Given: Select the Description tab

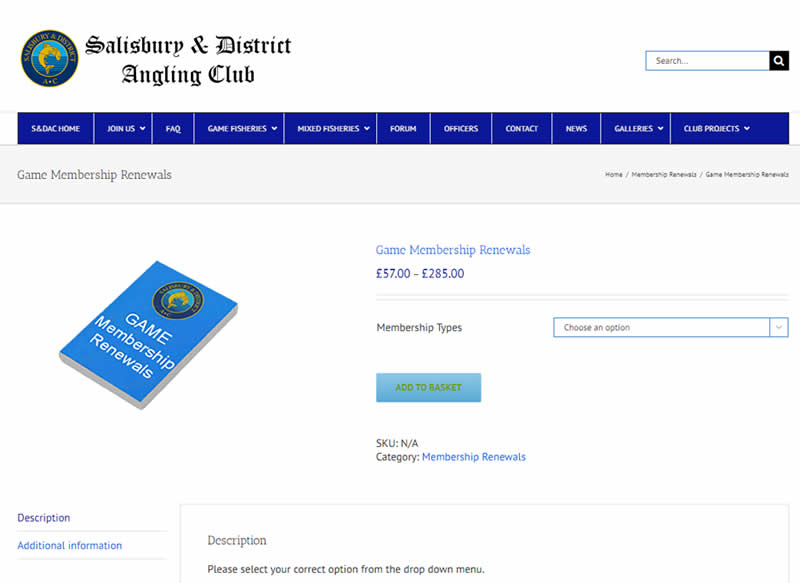Looking at the screenshot, I should tap(44, 518).
